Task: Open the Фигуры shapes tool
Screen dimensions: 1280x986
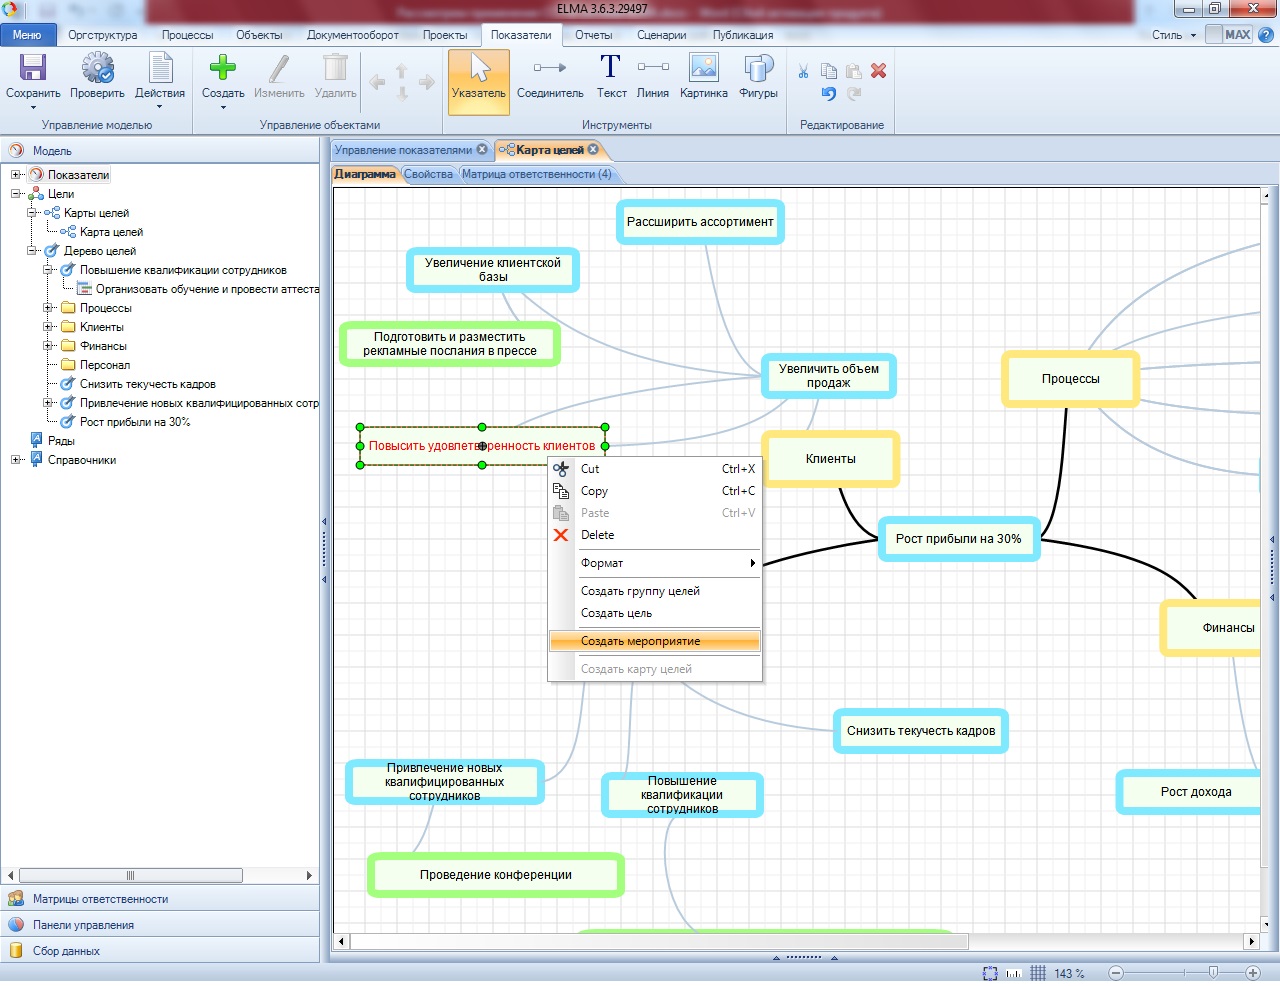Action: tap(758, 68)
